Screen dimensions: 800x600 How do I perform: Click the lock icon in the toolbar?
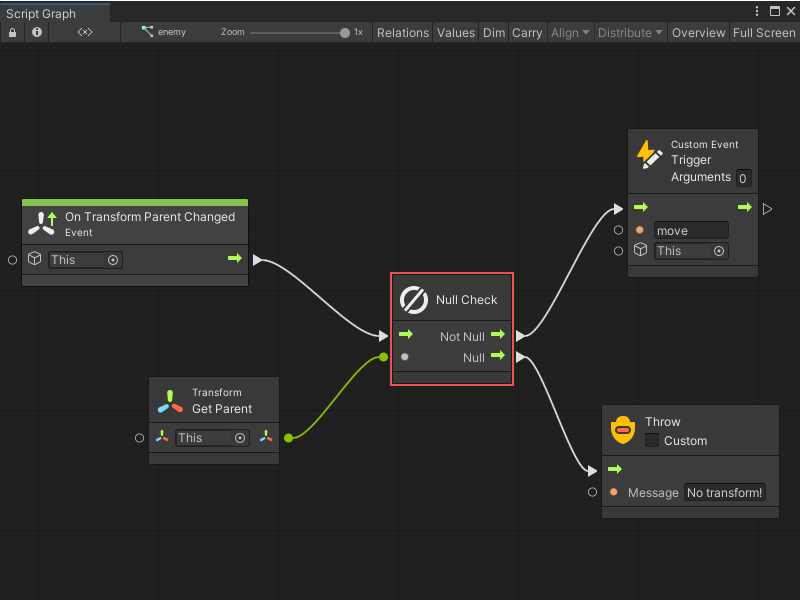point(12,32)
